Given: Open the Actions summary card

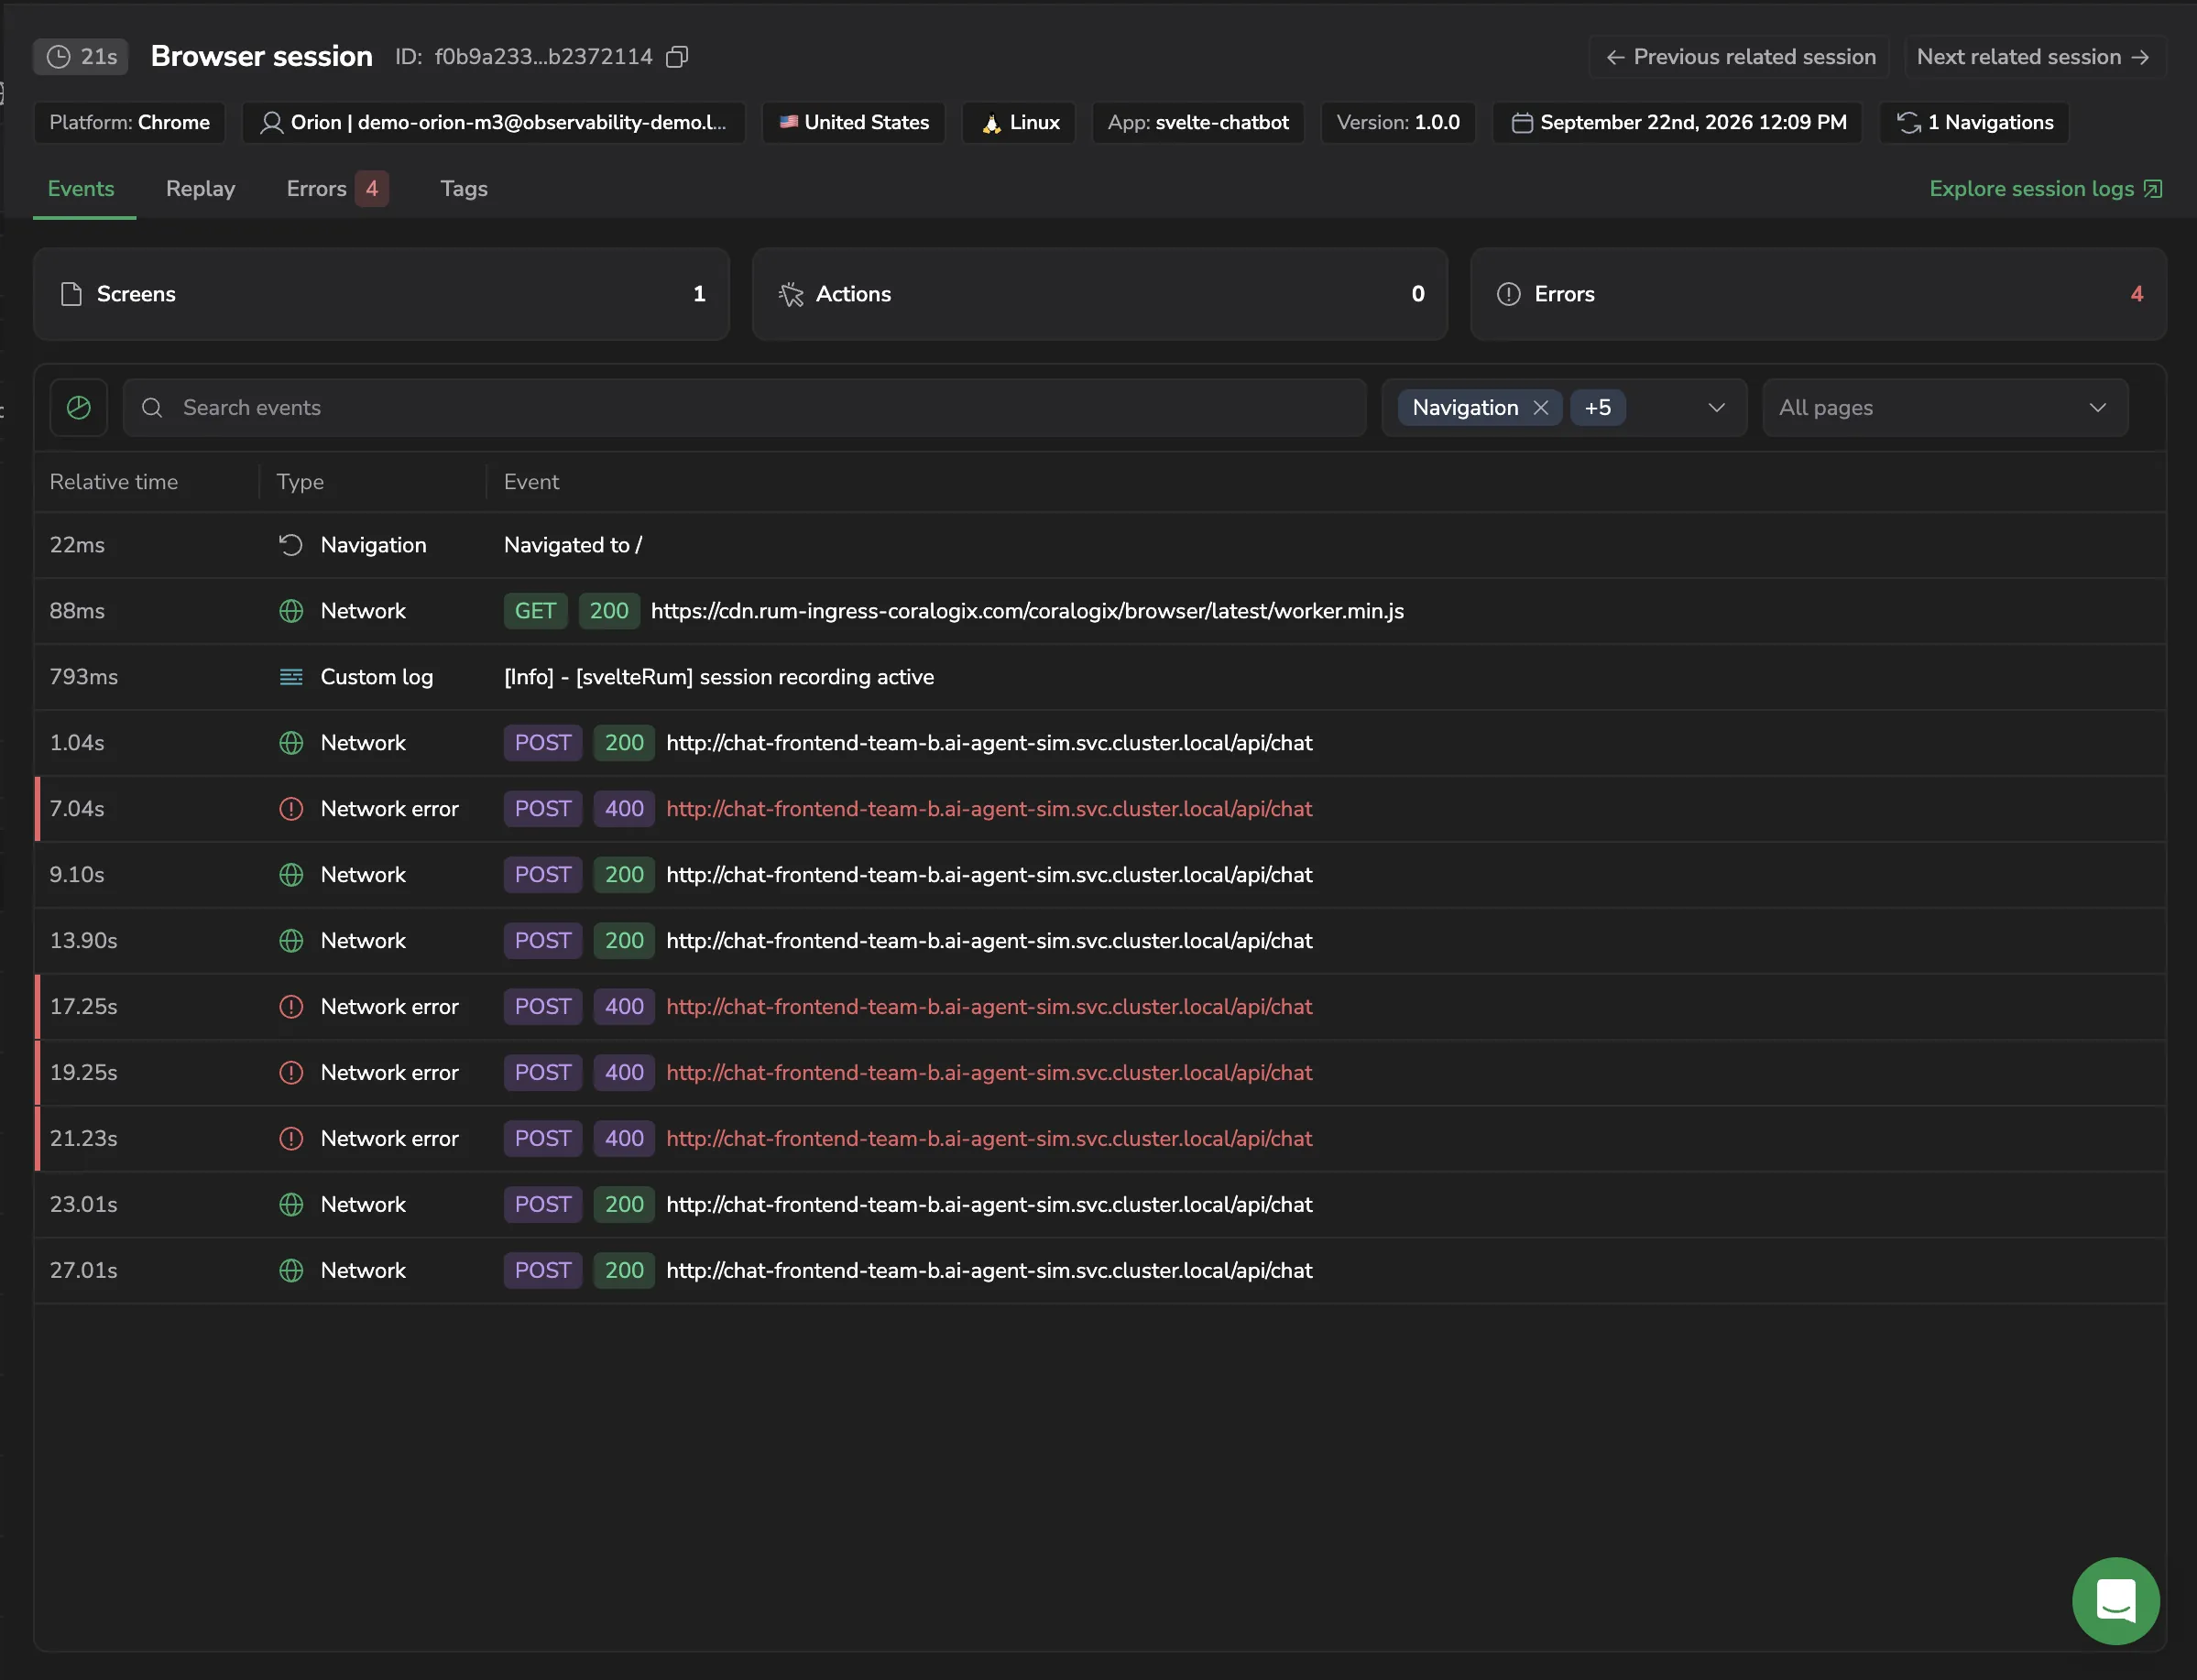Looking at the screenshot, I should (1099, 294).
